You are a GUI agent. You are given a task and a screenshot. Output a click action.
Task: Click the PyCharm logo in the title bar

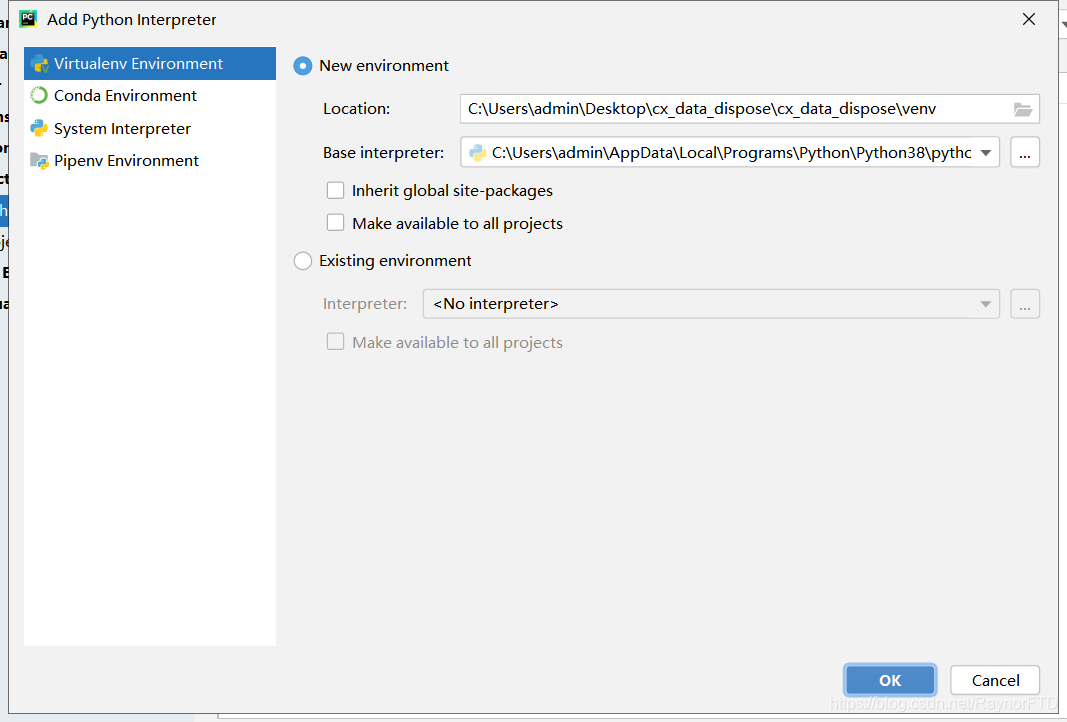click(28, 19)
